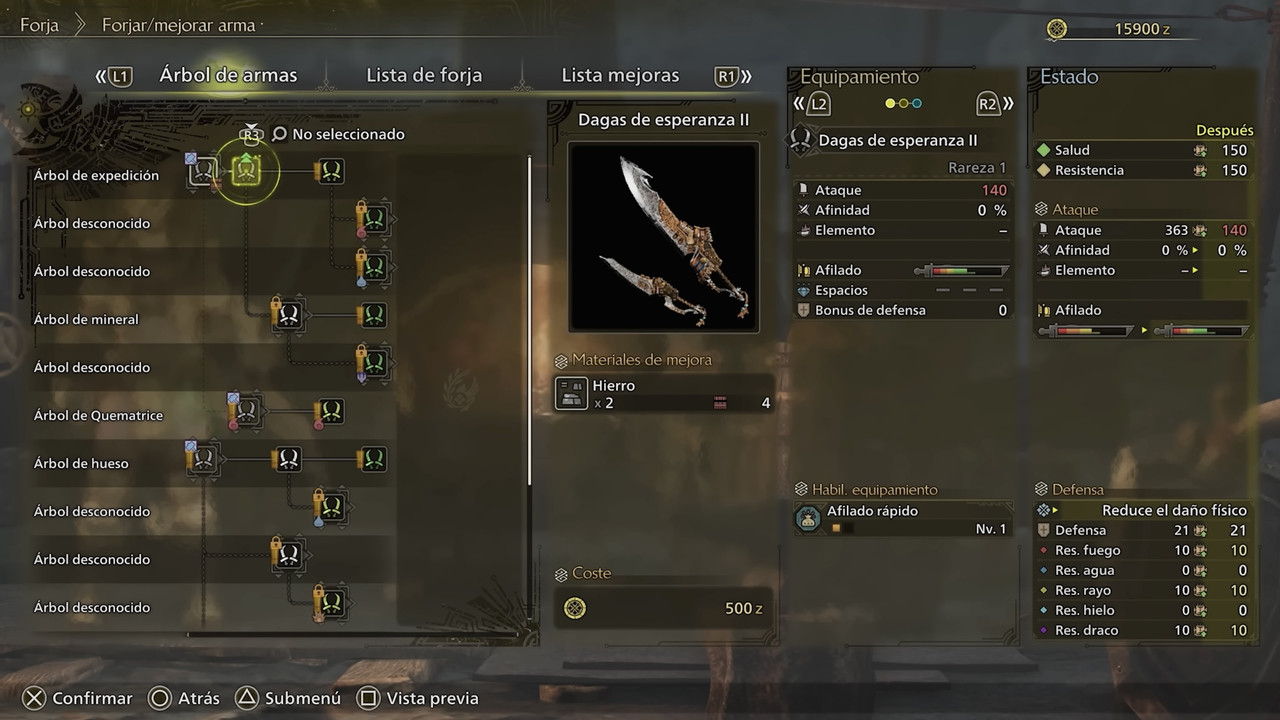Go to previous equipment page with L2

(812, 103)
